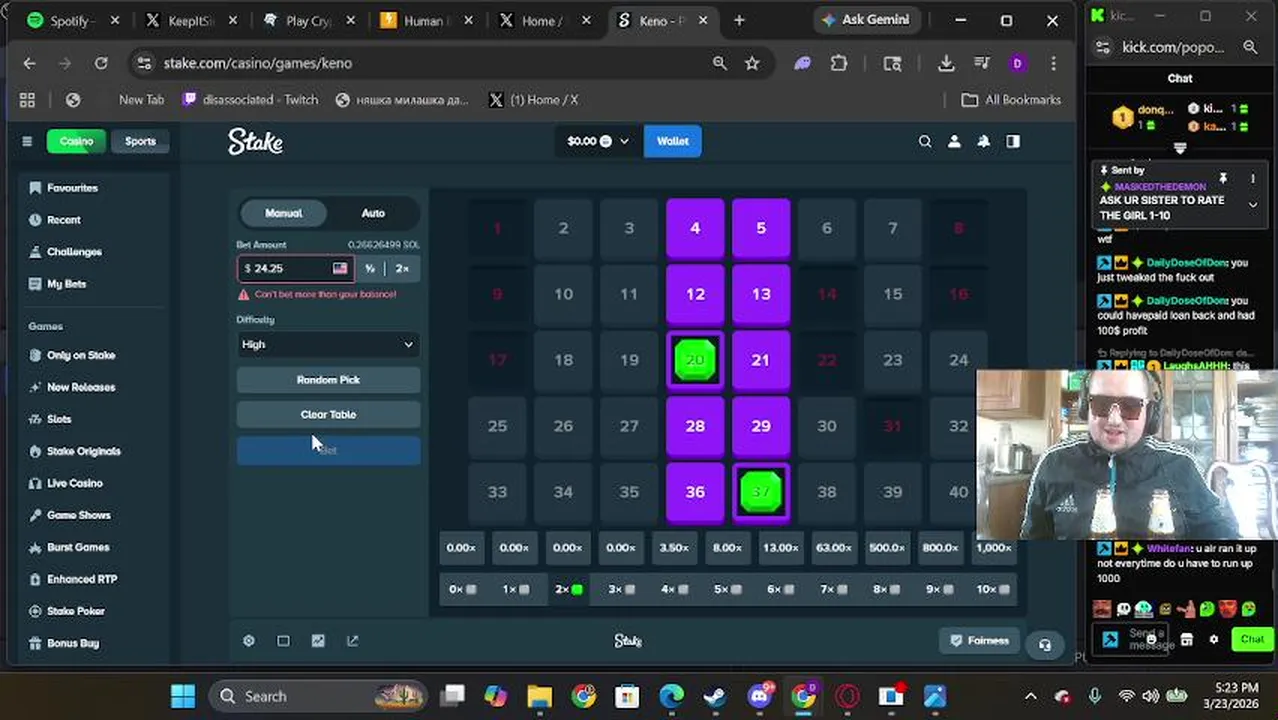Switch to Play Cry browser tab
Viewport: 1278px width, 720px height.
(309, 20)
